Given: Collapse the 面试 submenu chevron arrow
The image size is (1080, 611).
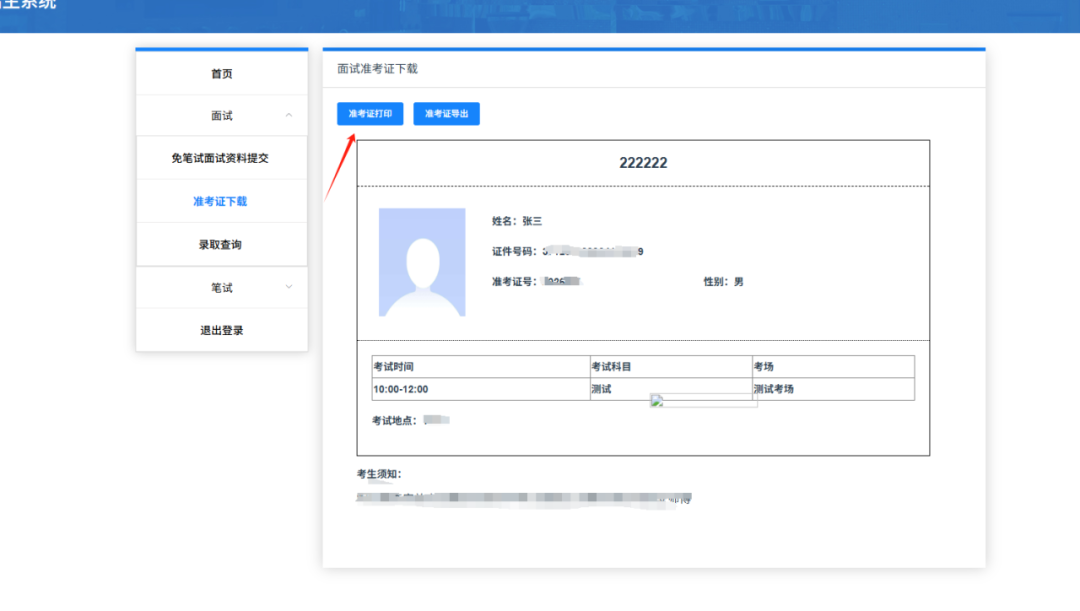Looking at the screenshot, I should click(x=289, y=116).
